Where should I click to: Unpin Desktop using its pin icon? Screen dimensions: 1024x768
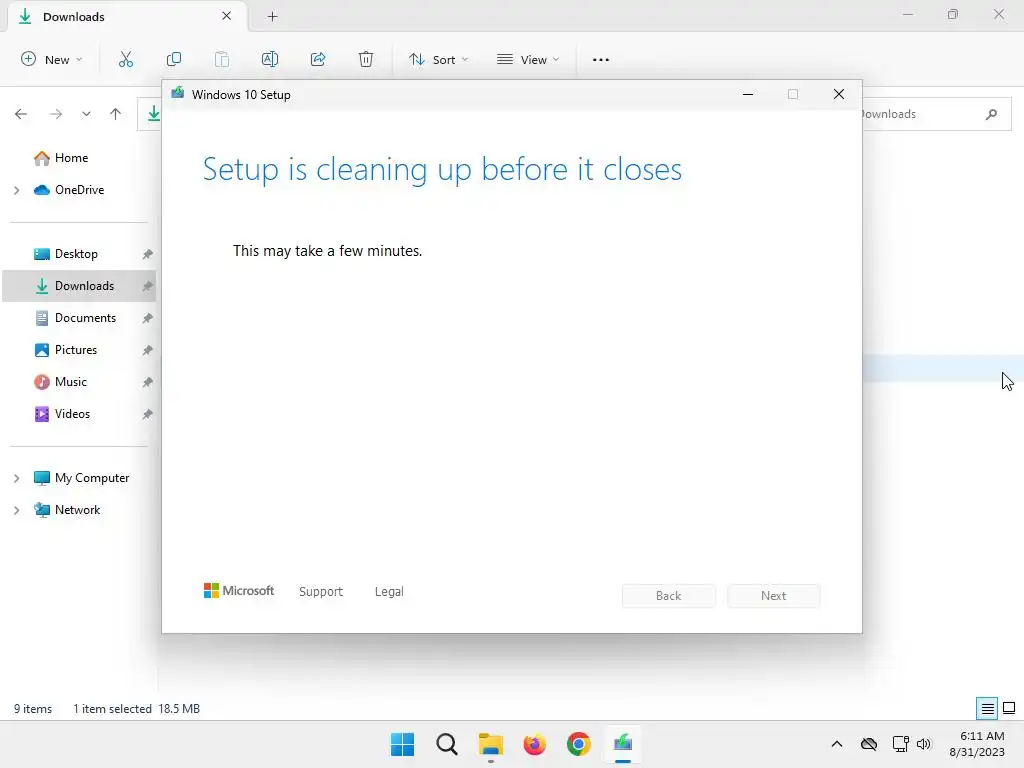148,254
